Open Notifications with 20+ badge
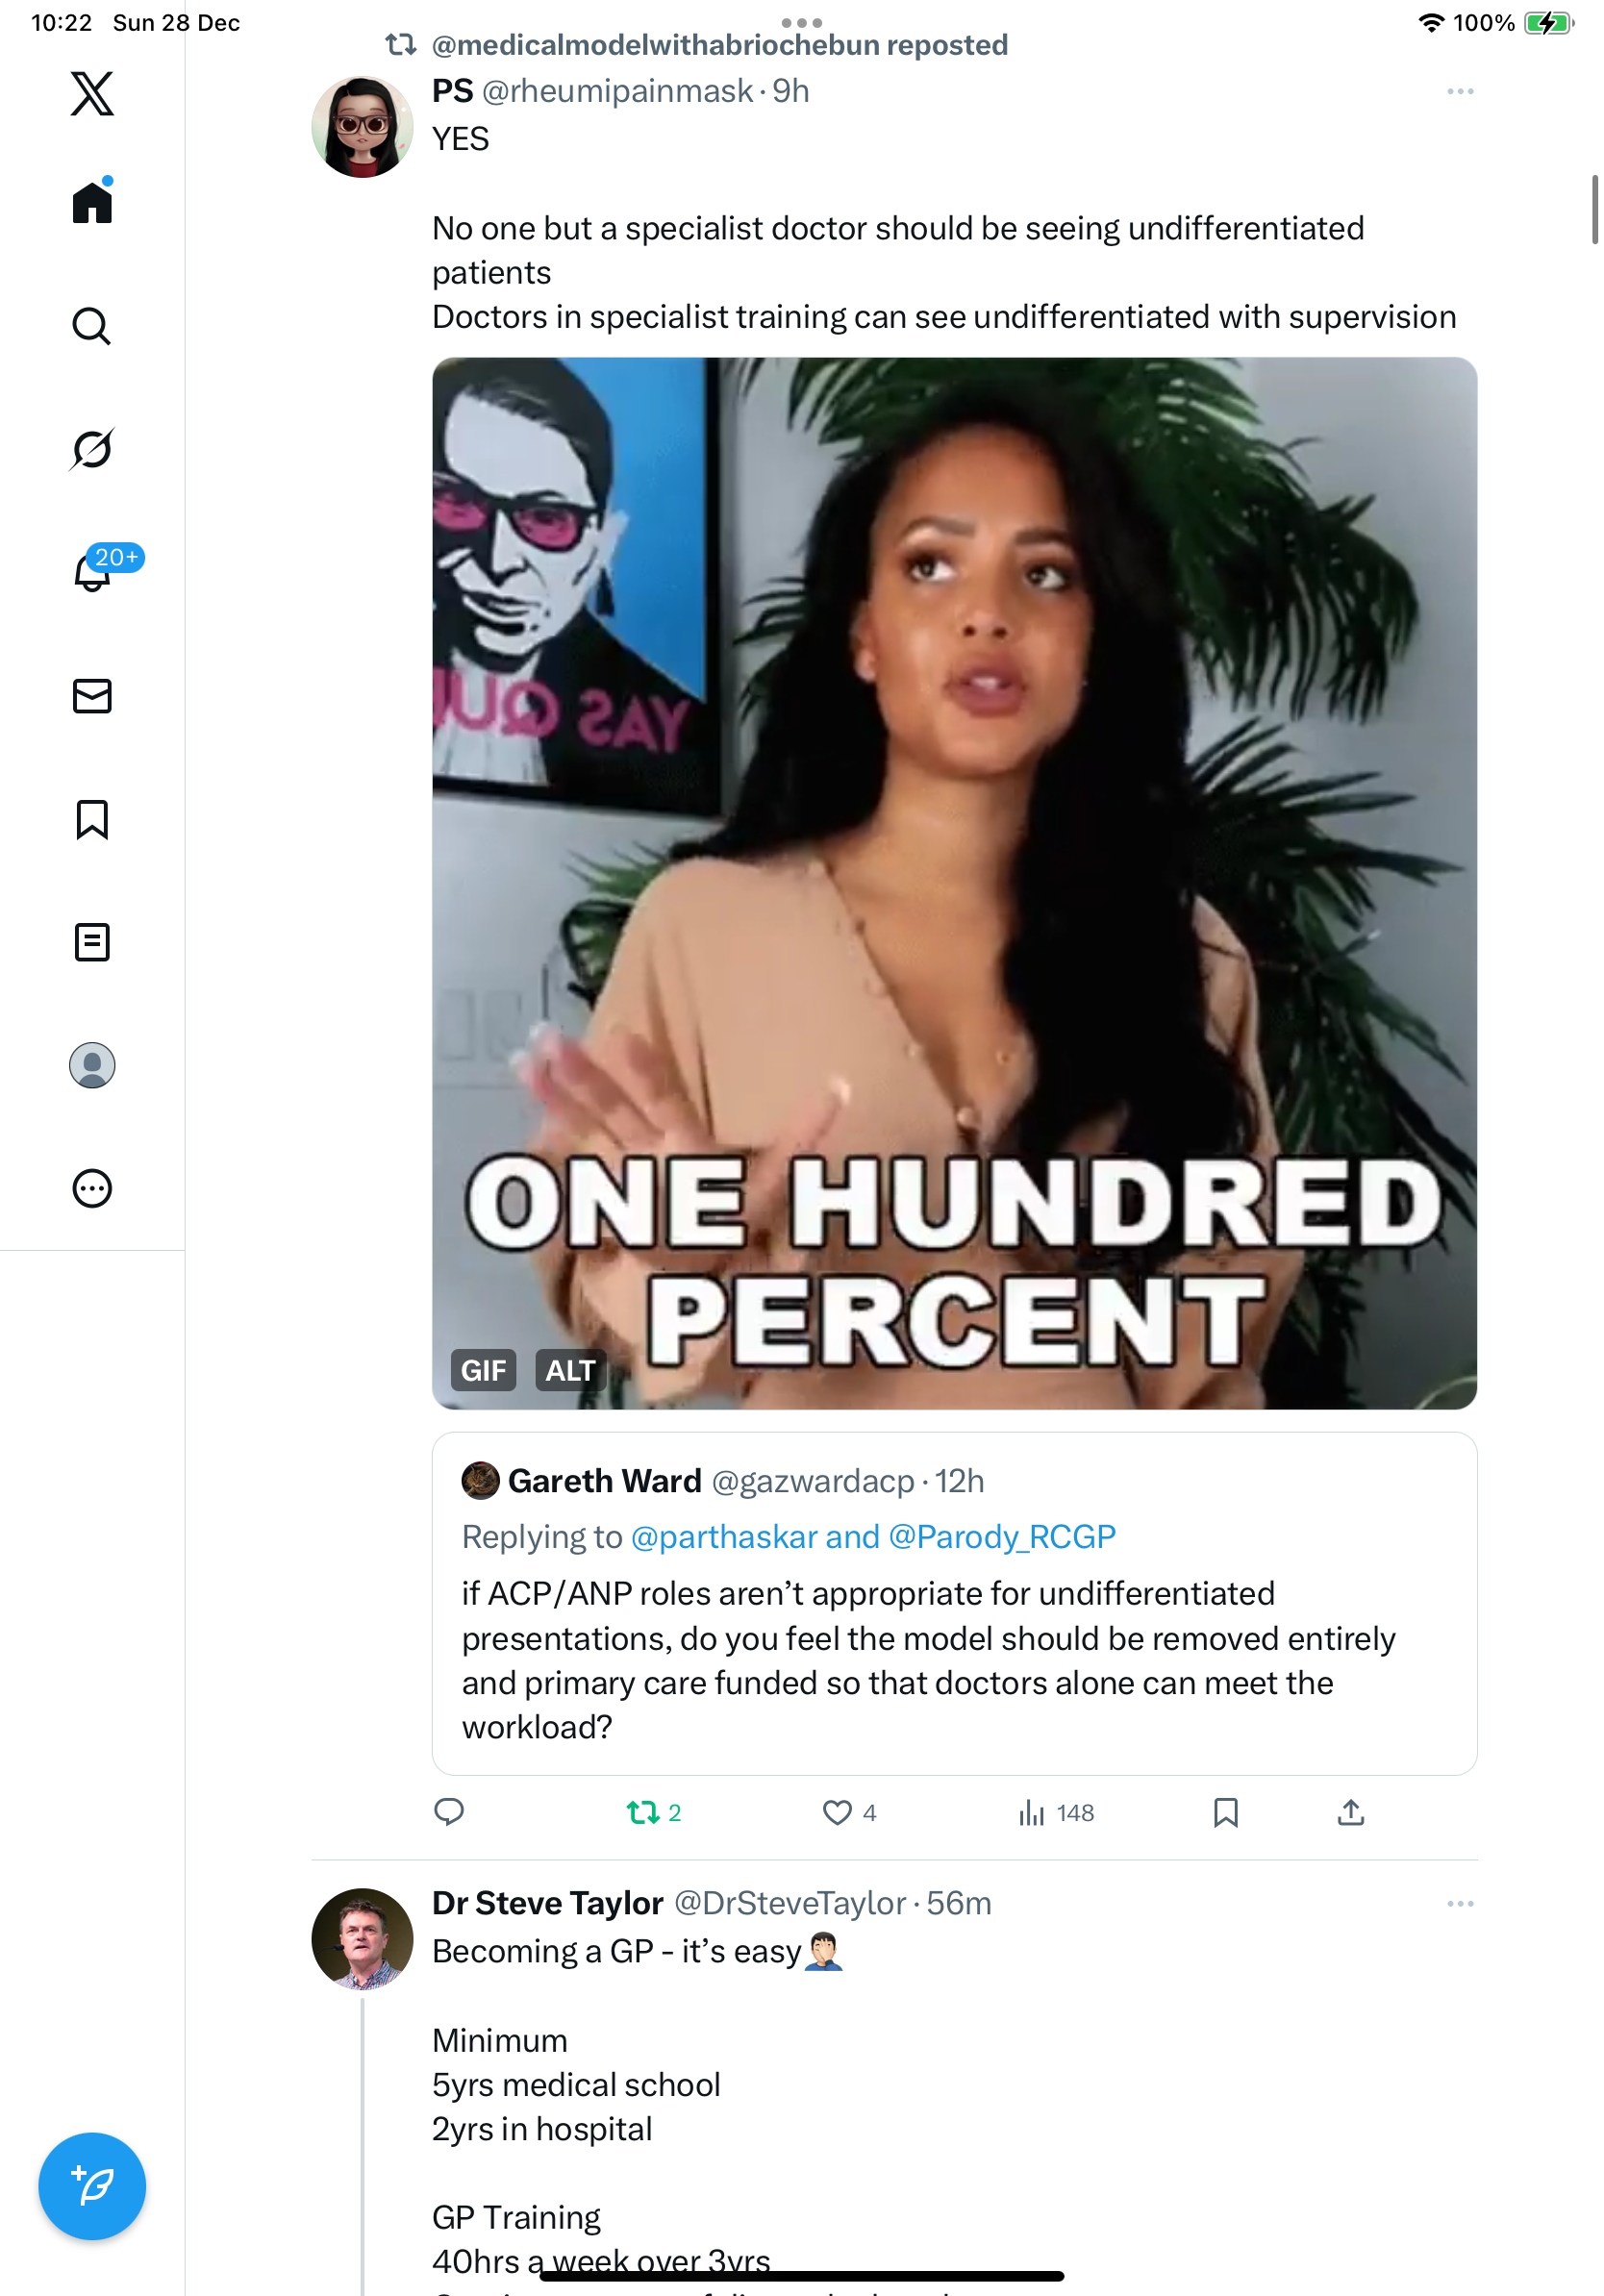1604x2296 pixels. pos(92,572)
